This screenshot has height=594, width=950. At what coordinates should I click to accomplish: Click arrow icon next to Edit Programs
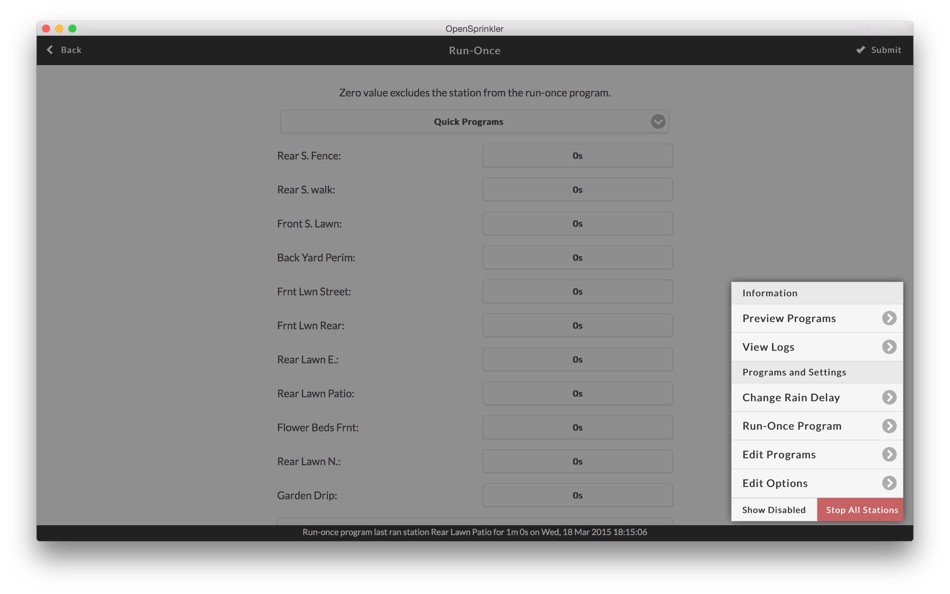click(x=889, y=454)
